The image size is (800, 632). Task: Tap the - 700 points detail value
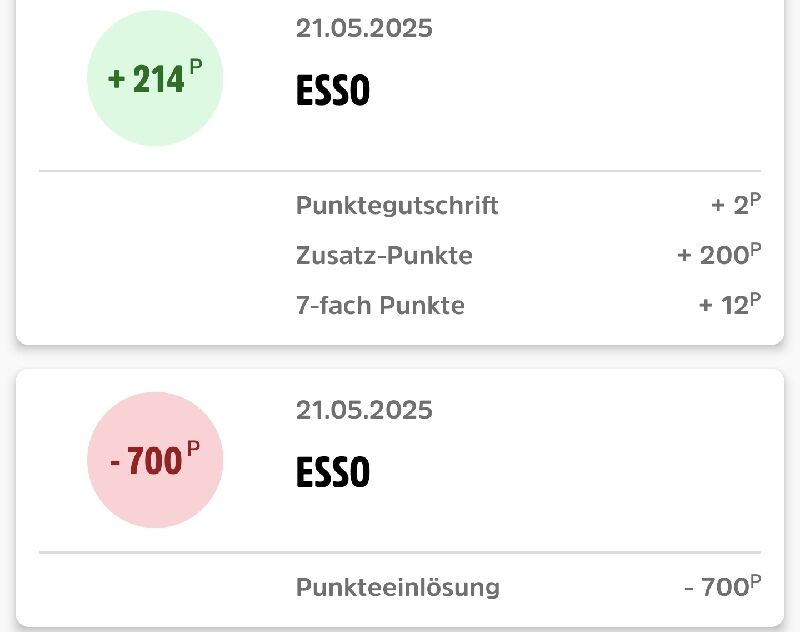click(722, 586)
